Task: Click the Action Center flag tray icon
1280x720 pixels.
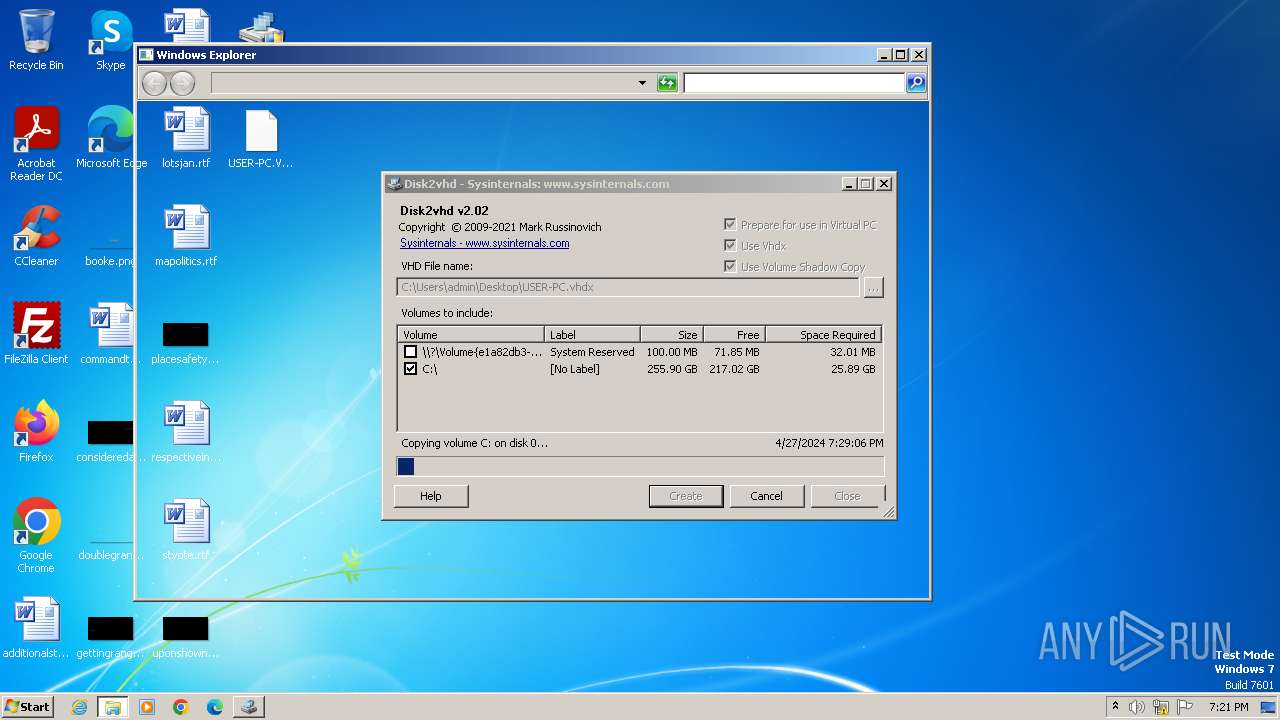Action: [x=1185, y=707]
